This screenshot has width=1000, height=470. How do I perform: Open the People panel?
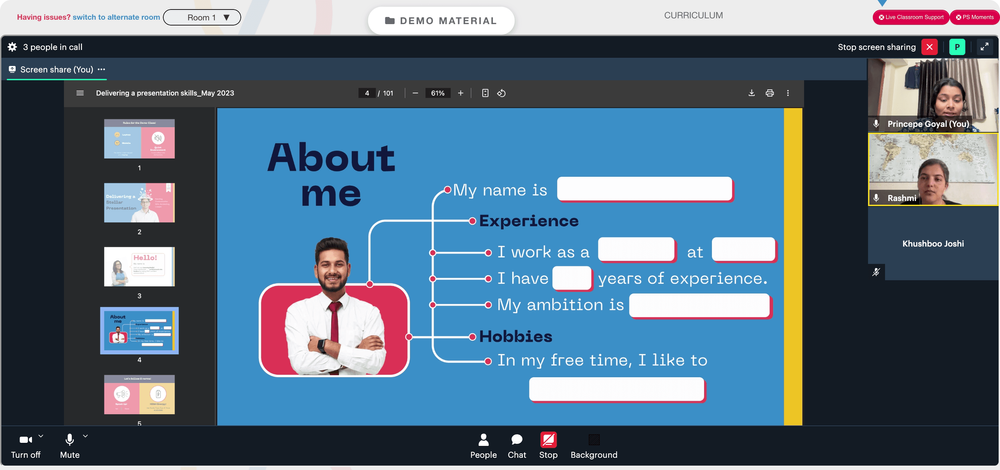tap(483, 446)
